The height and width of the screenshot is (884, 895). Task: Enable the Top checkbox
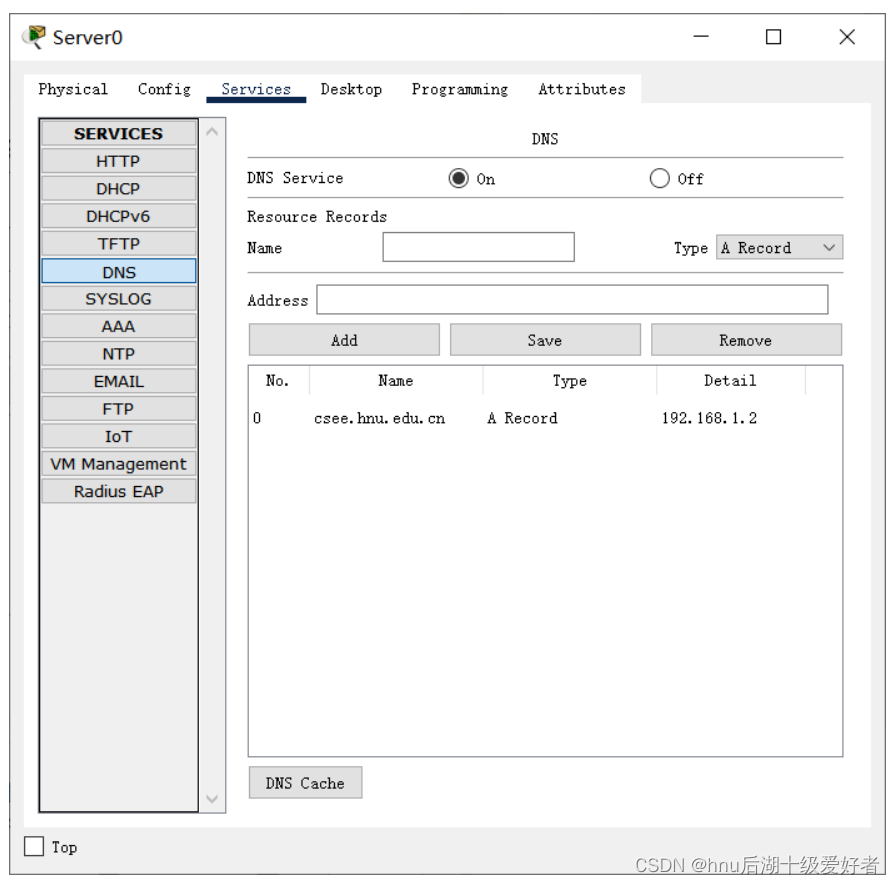coord(34,846)
